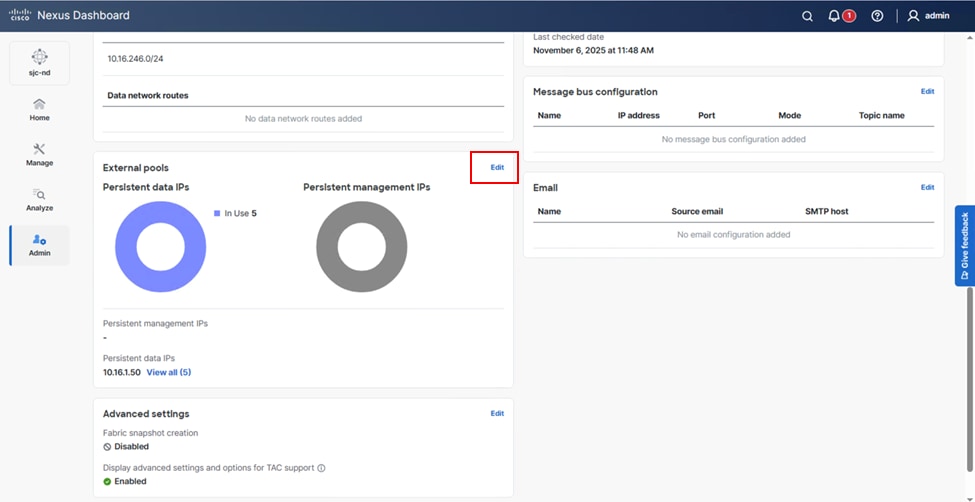Click the Source email column header
The height and width of the screenshot is (502, 975).
click(697, 211)
